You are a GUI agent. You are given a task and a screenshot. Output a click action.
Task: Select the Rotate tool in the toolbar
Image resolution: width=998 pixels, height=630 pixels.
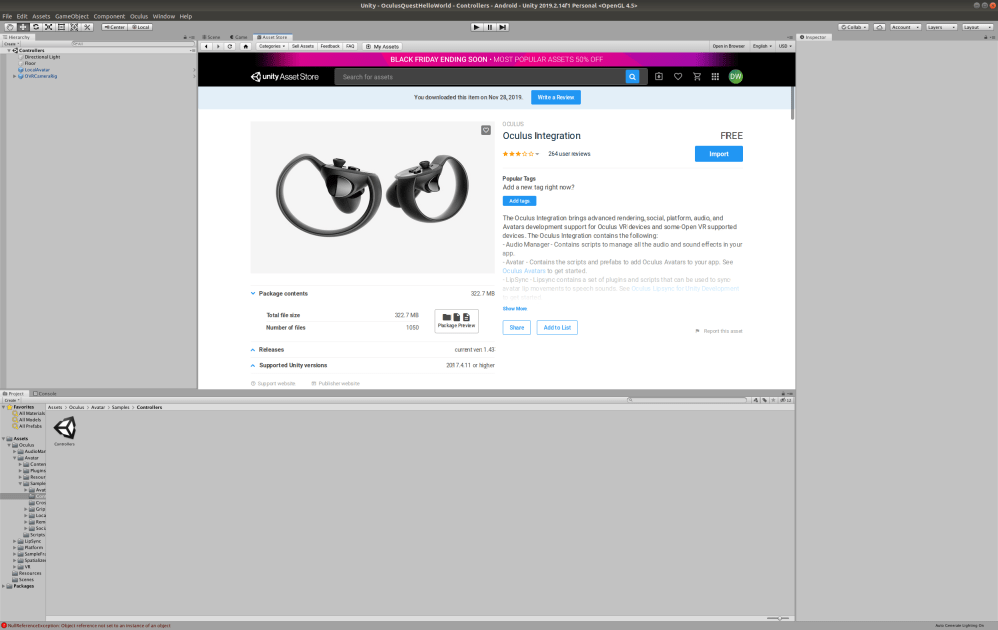36,27
